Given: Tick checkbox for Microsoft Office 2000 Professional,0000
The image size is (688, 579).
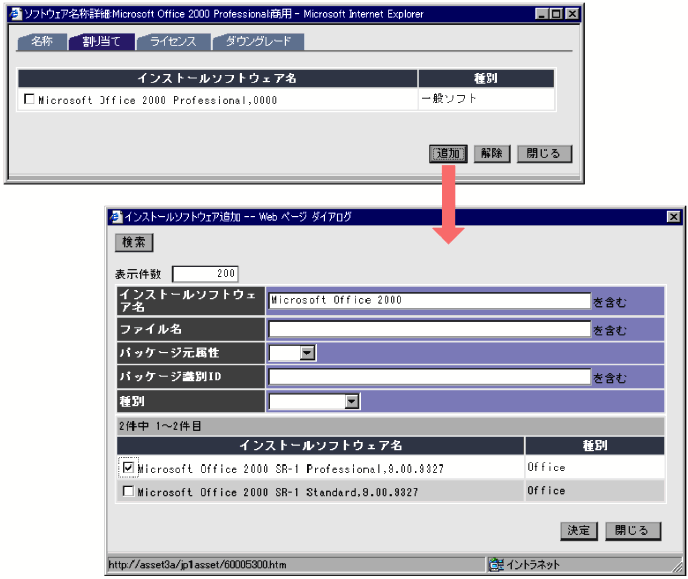Looking at the screenshot, I should click(29, 99).
